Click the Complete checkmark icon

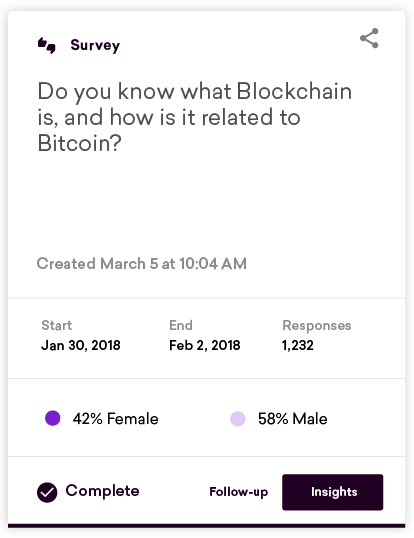tap(47, 492)
